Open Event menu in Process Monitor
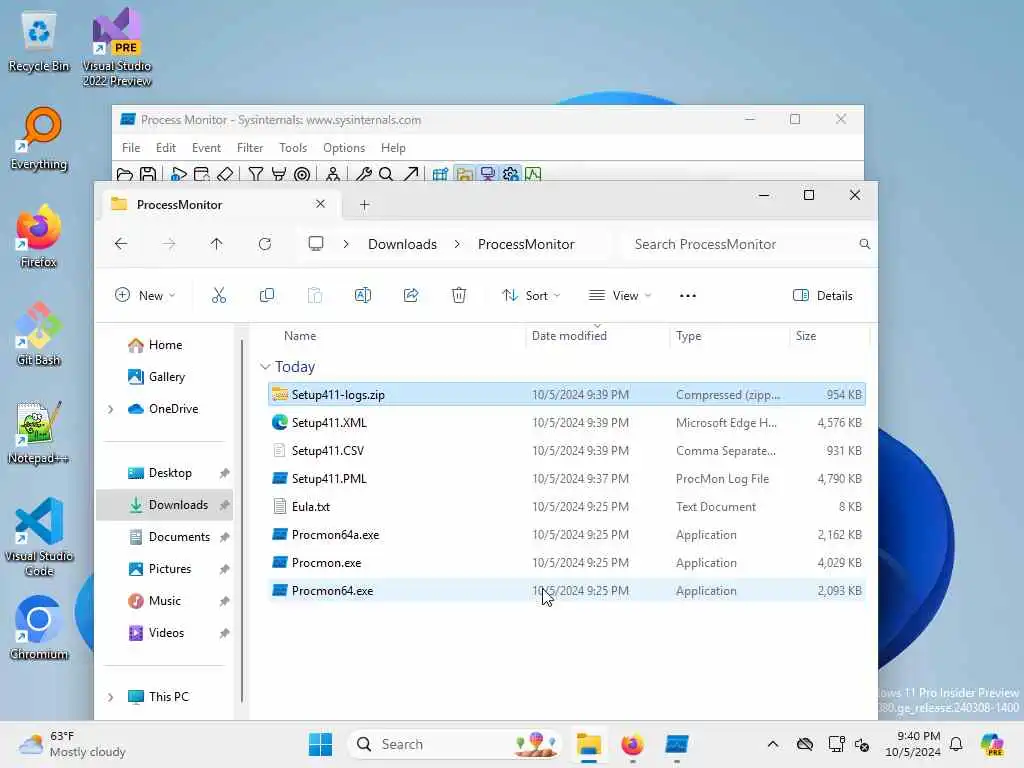This screenshot has width=1024, height=768. click(x=206, y=148)
